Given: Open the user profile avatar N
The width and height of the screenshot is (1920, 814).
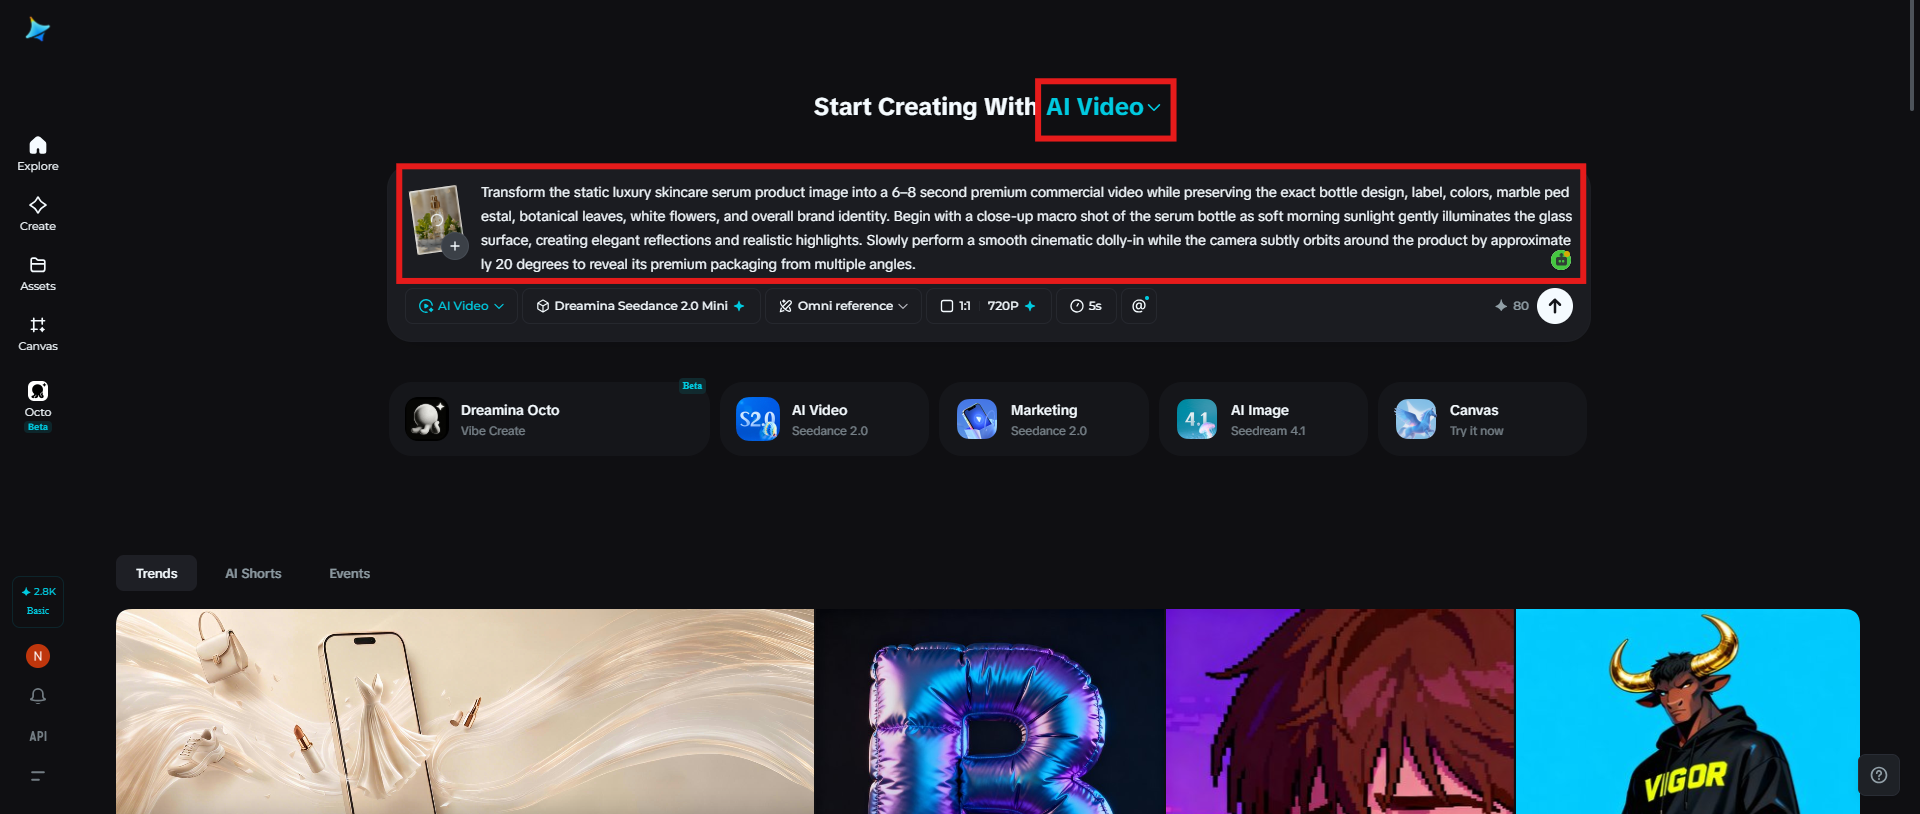Looking at the screenshot, I should click(x=38, y=656).
